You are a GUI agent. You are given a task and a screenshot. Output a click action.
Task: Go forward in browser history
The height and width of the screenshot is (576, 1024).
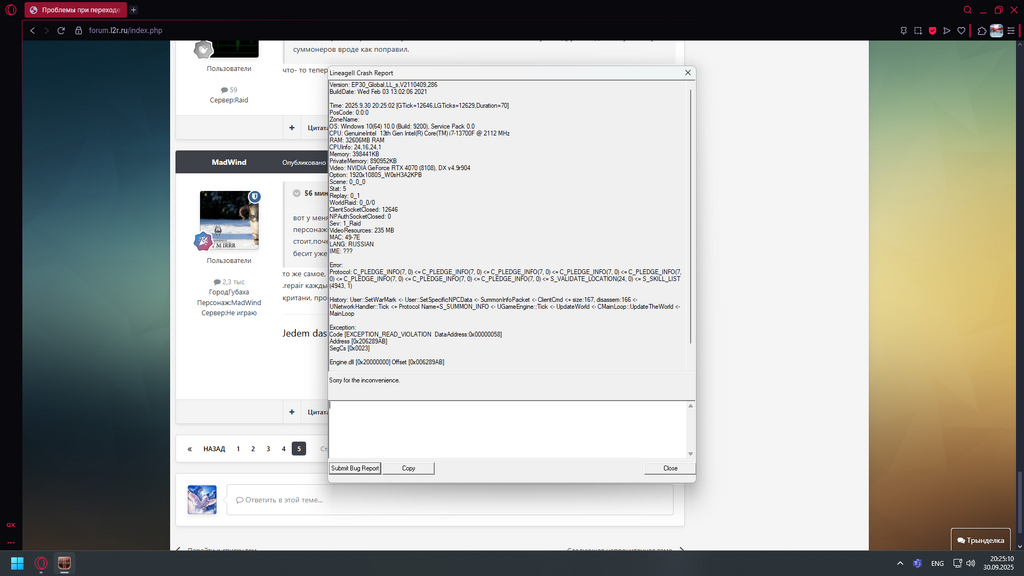46,31
